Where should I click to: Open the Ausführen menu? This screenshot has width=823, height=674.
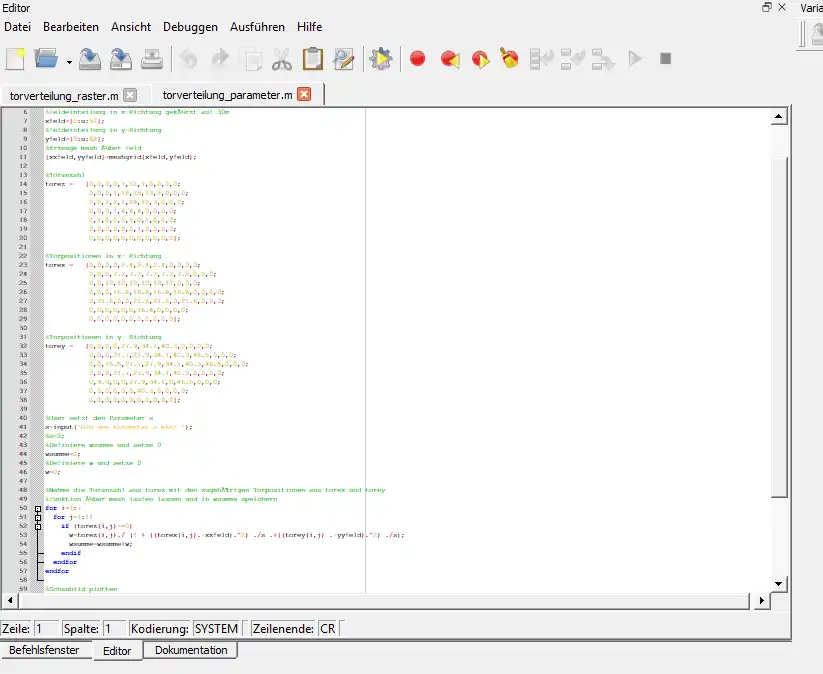257,27
